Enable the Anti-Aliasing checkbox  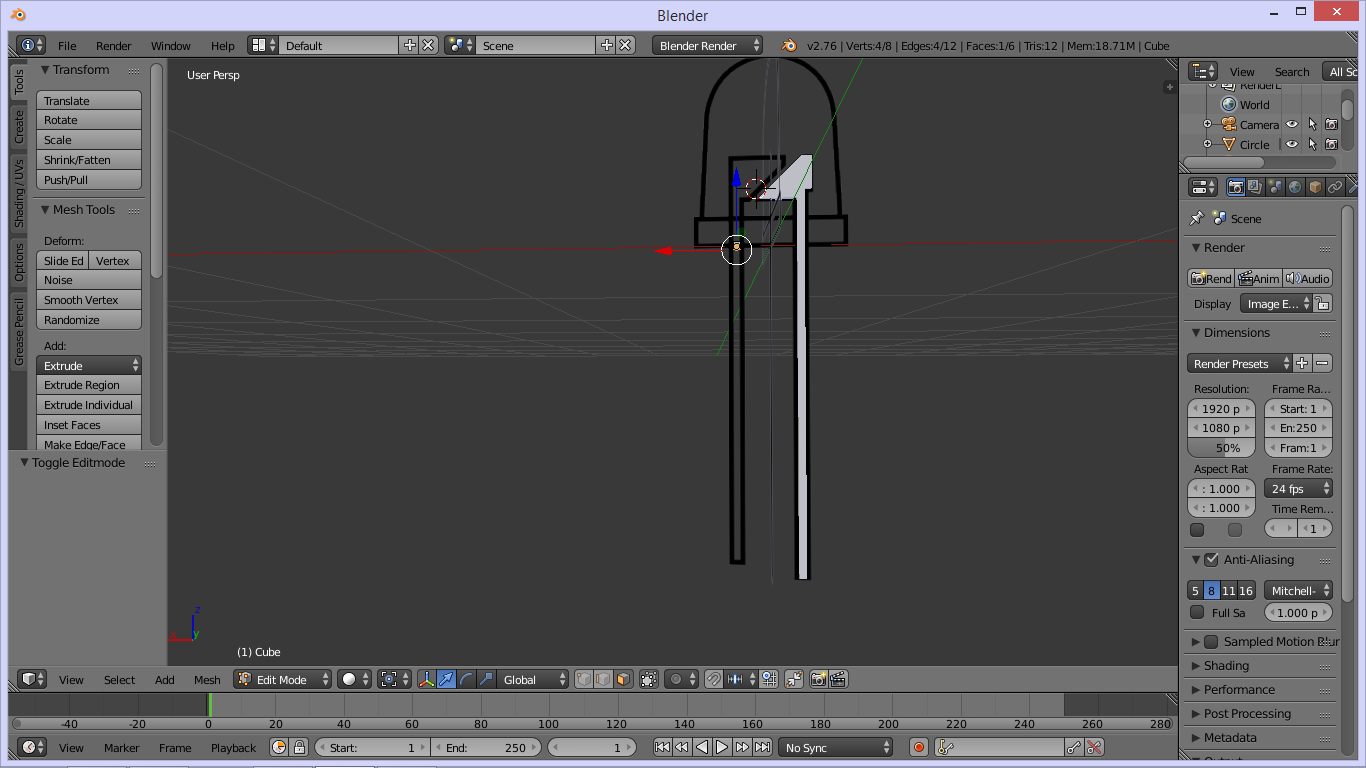tap(1212, 559)
